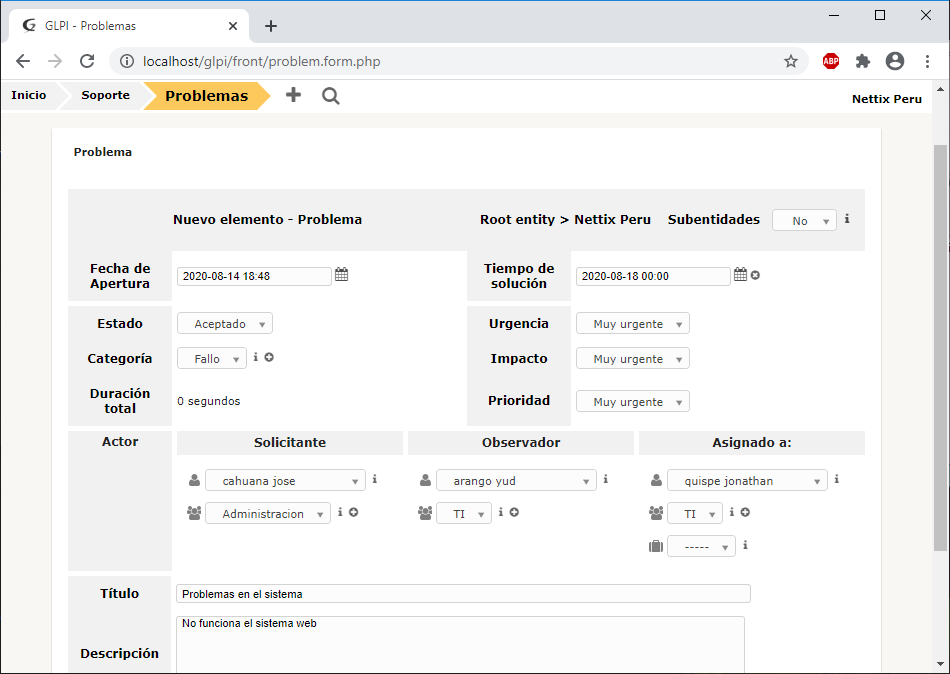Bookmark this page with star icon

point(791,61)
